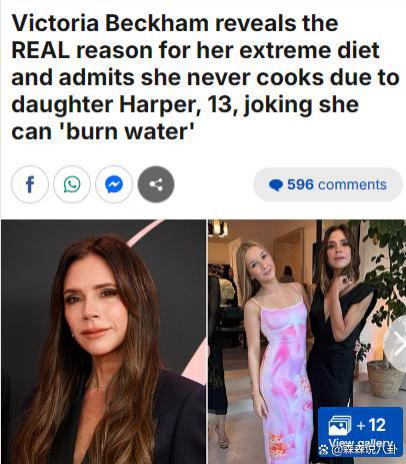406x464 pixels.
Task: Click the stacked photos gallery icon
Action: pyautogui.click(x=340, y=425)
